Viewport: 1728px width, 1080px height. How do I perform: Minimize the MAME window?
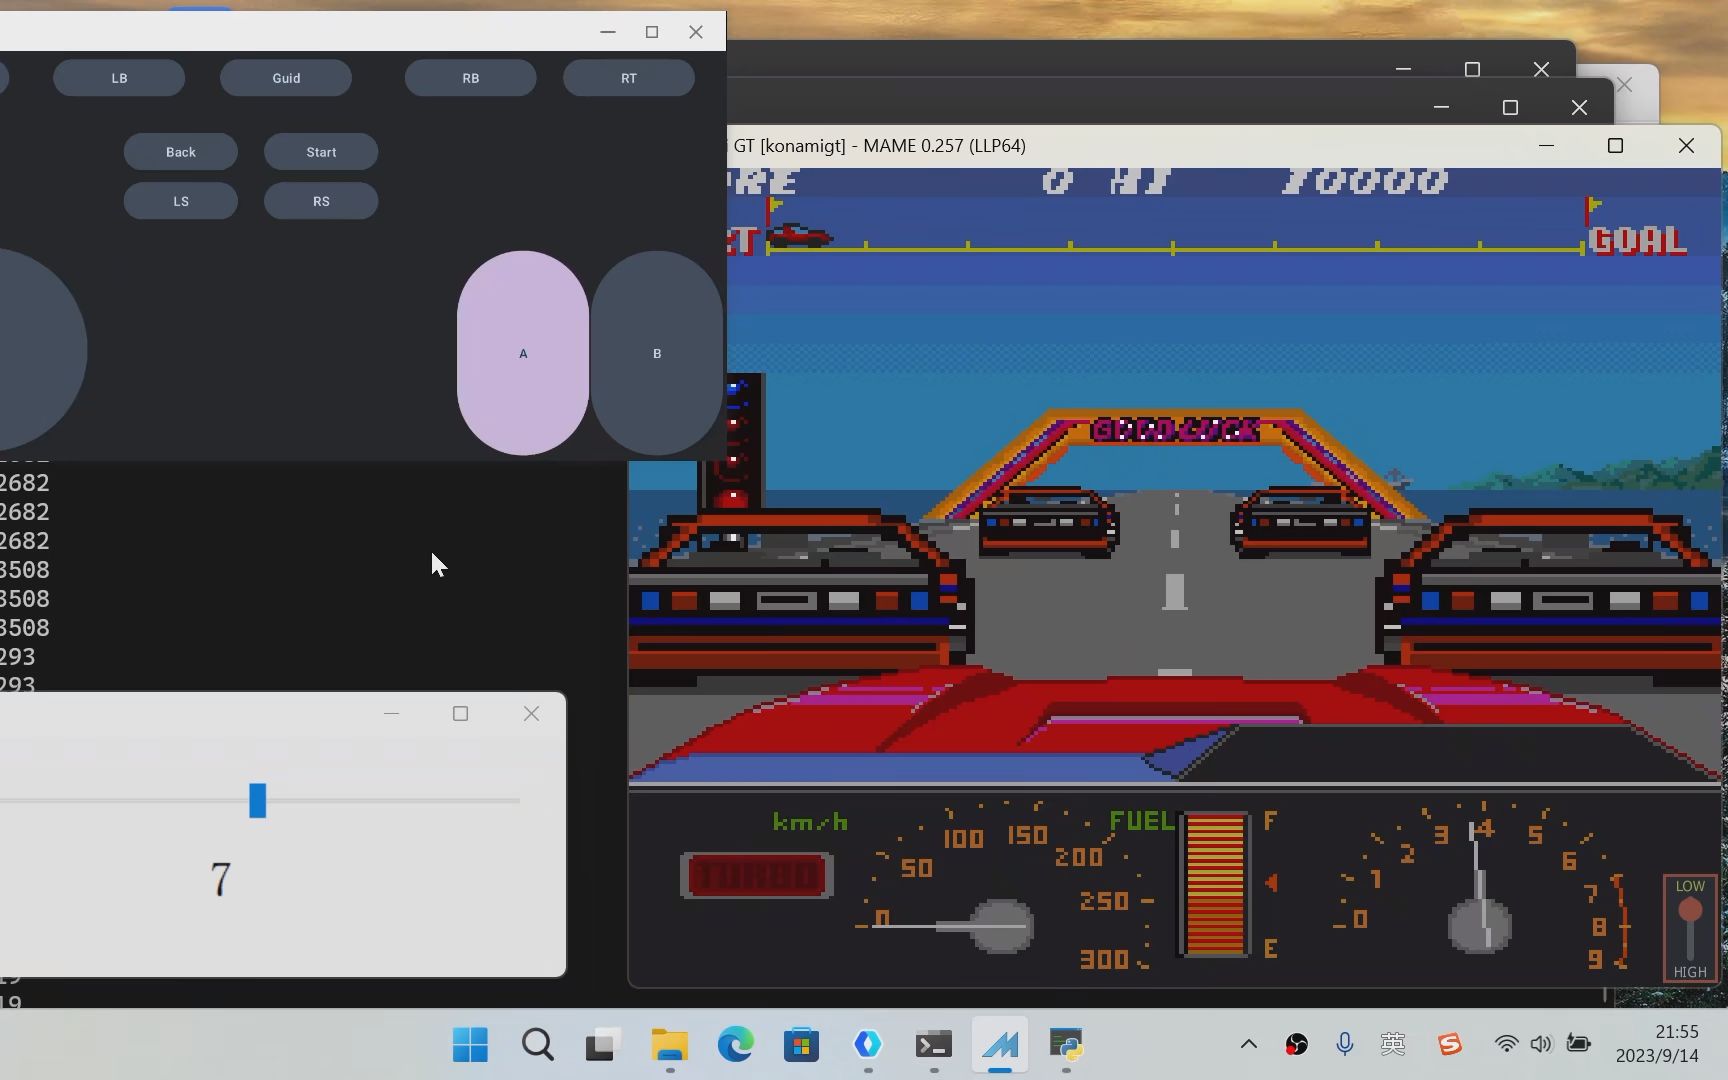click(1546, 146)
